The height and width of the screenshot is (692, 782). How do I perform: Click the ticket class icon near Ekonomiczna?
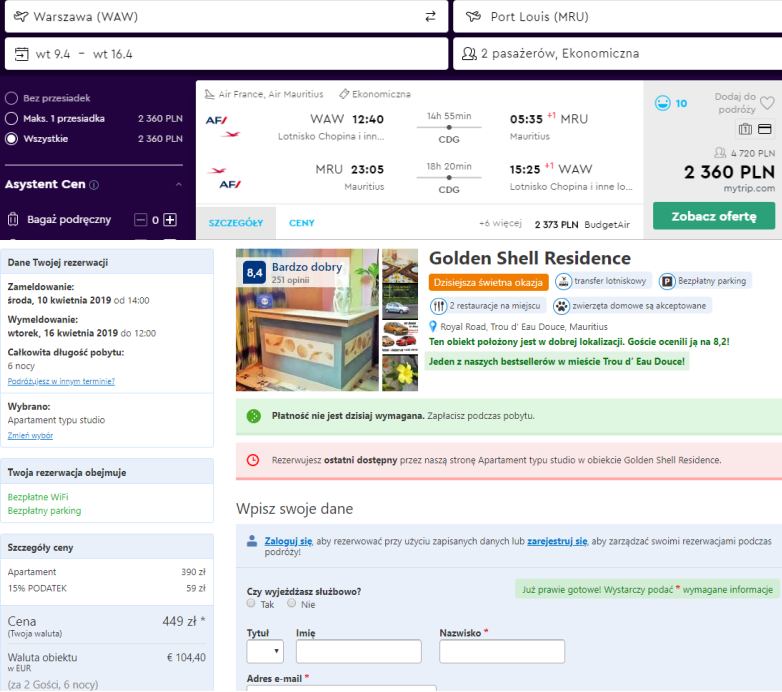pos(344,94)
